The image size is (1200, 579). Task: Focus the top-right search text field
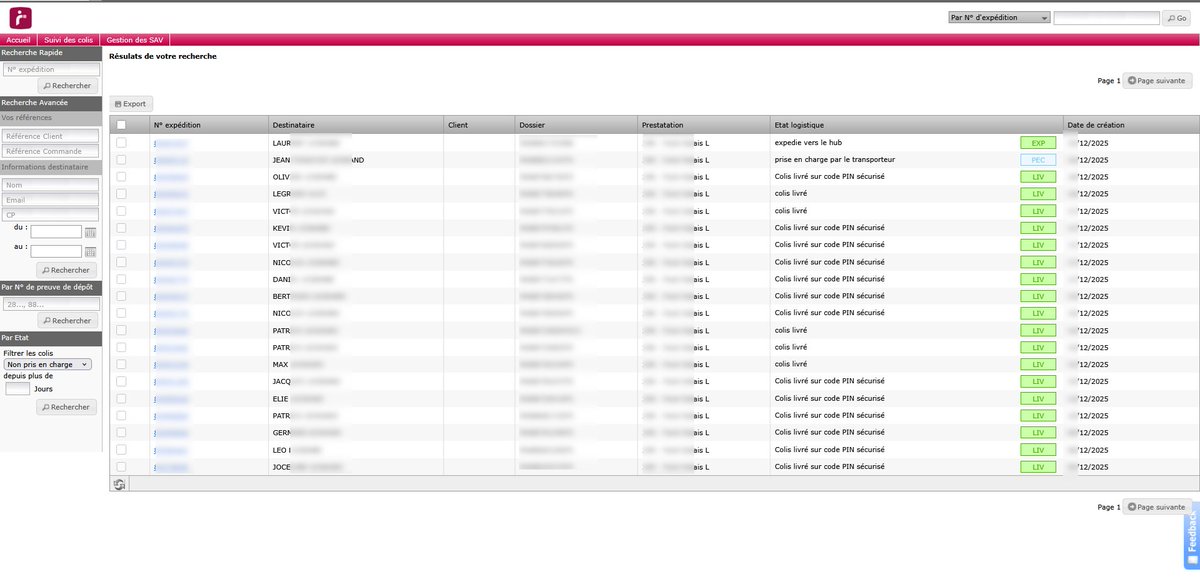(x=1107, y=18)
